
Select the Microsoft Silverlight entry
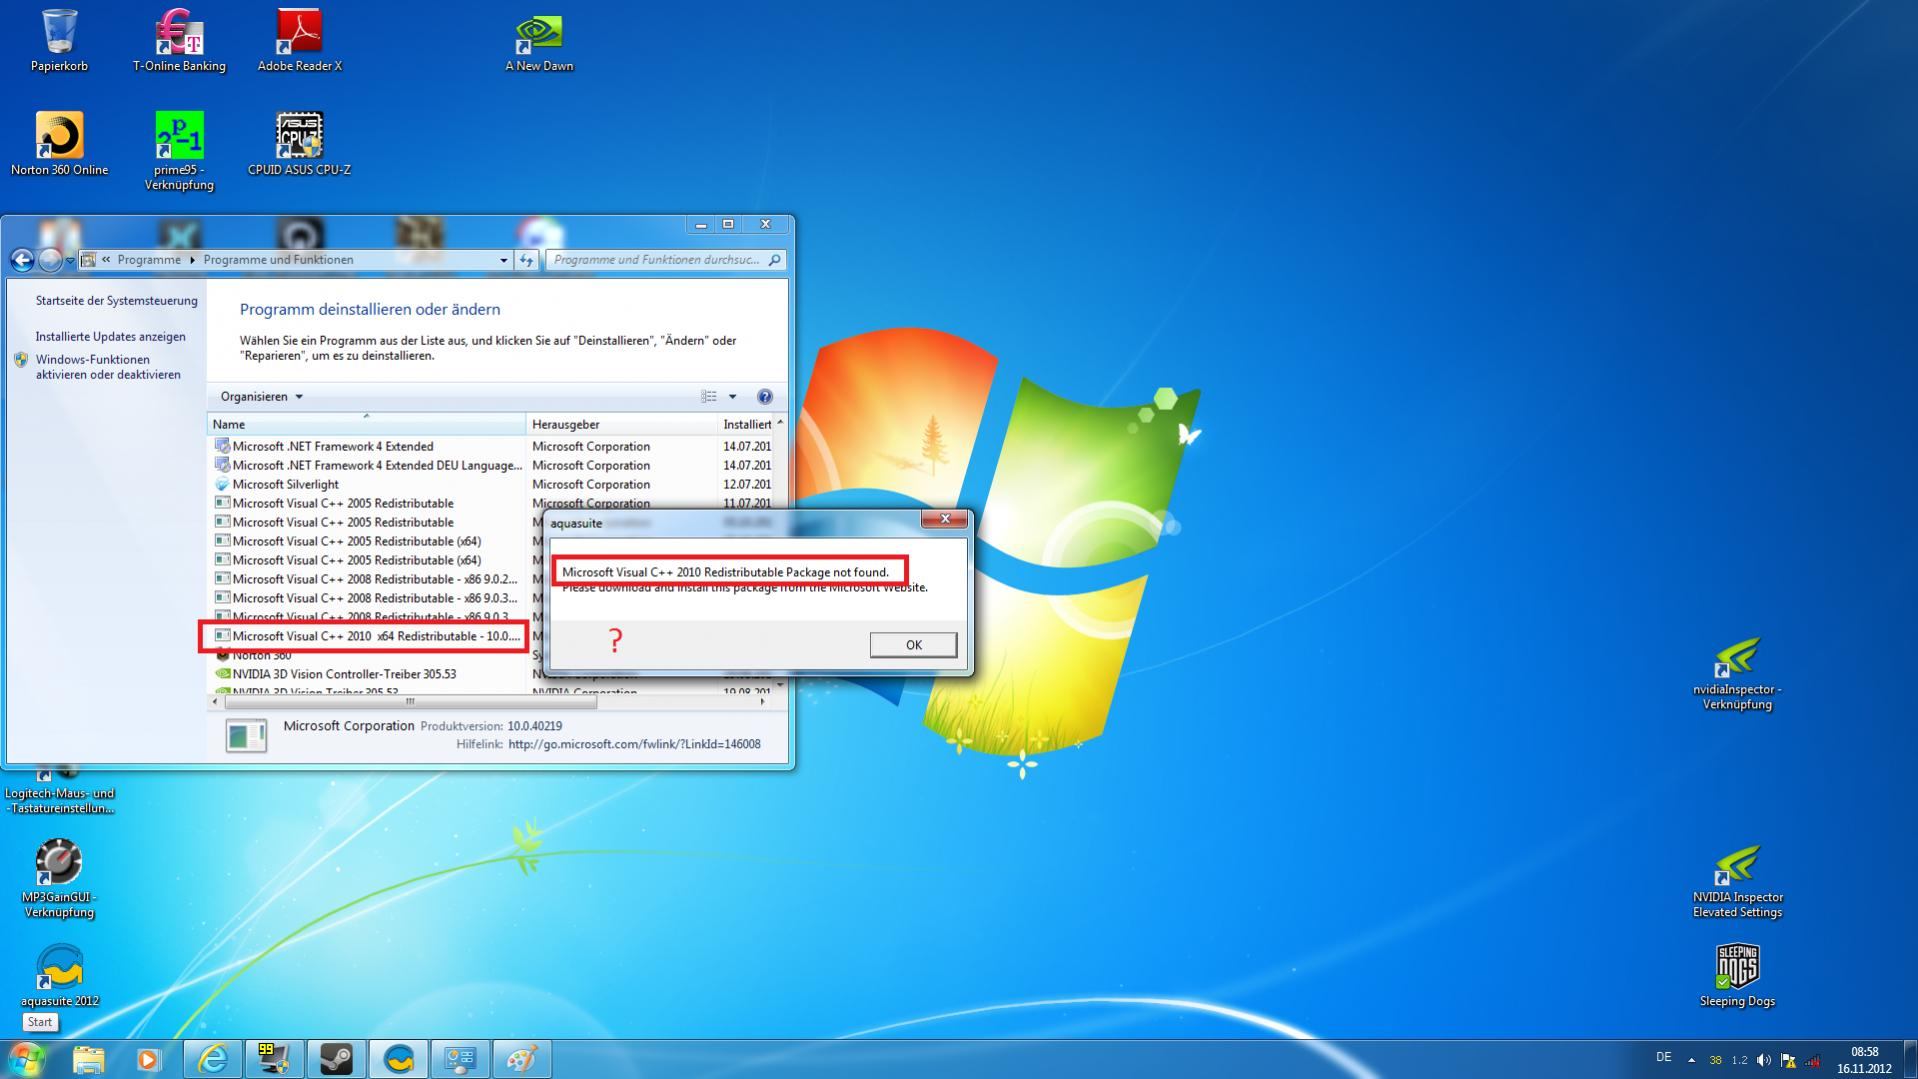(493, 484)
